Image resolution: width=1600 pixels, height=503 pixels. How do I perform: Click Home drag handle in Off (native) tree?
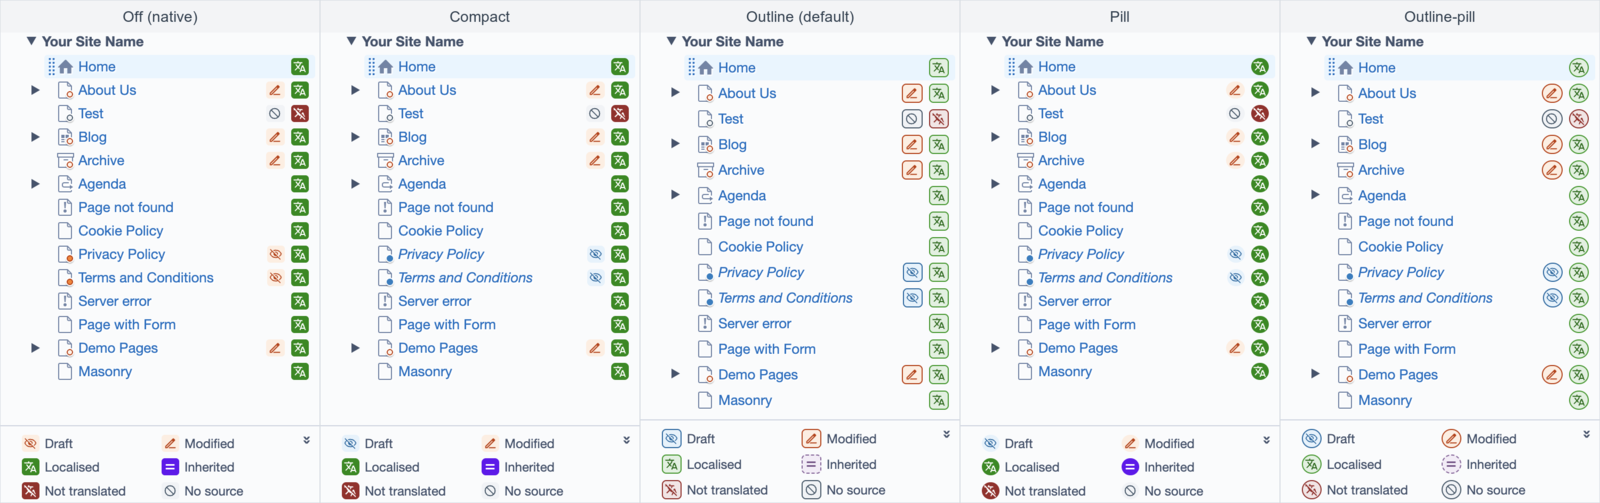(51, 67)
